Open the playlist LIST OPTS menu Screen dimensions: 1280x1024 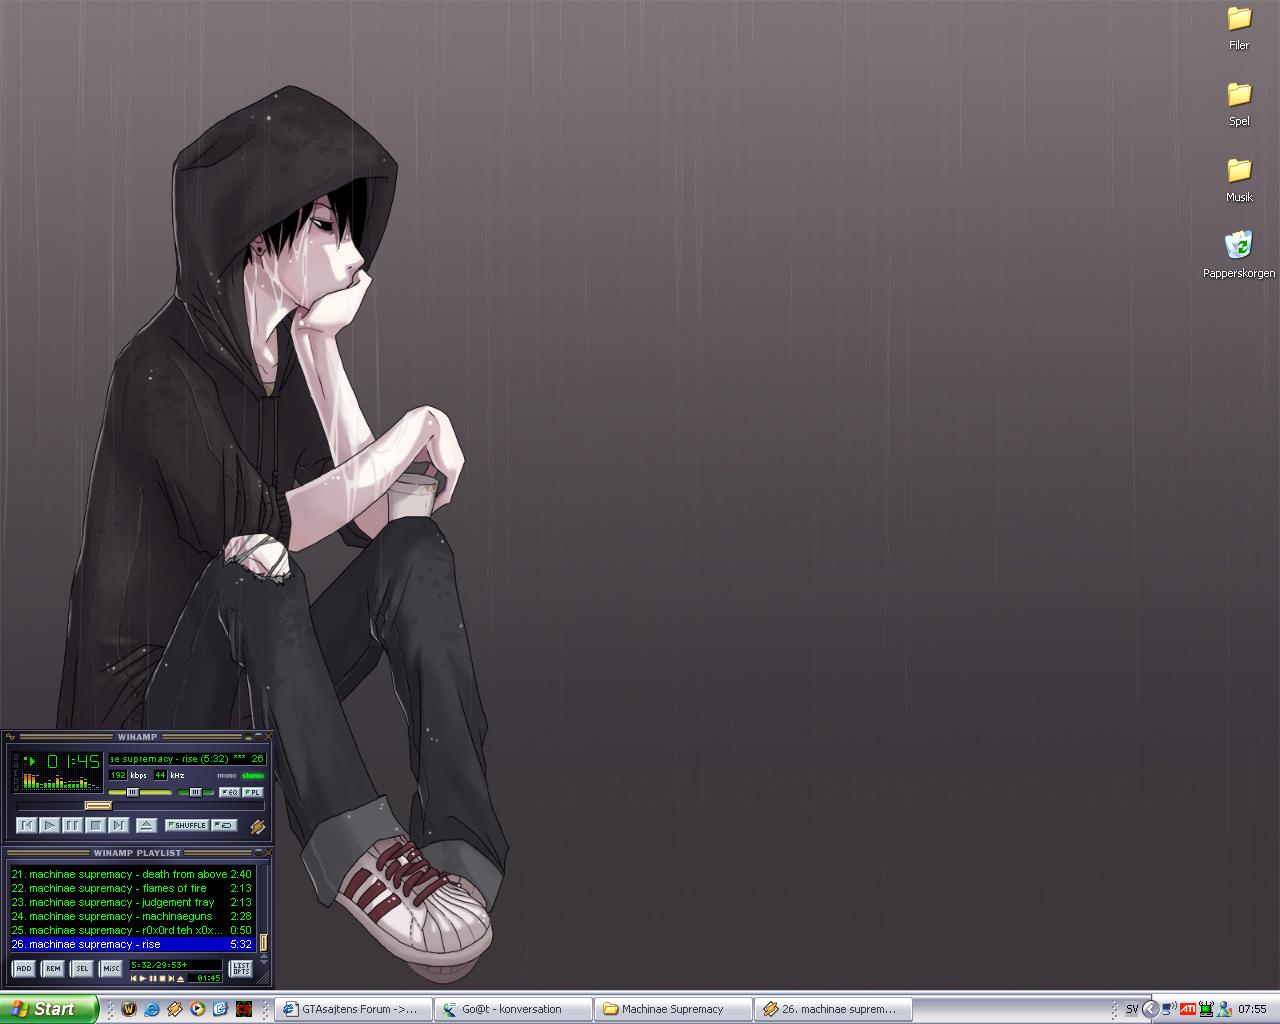tap(241, 969)
